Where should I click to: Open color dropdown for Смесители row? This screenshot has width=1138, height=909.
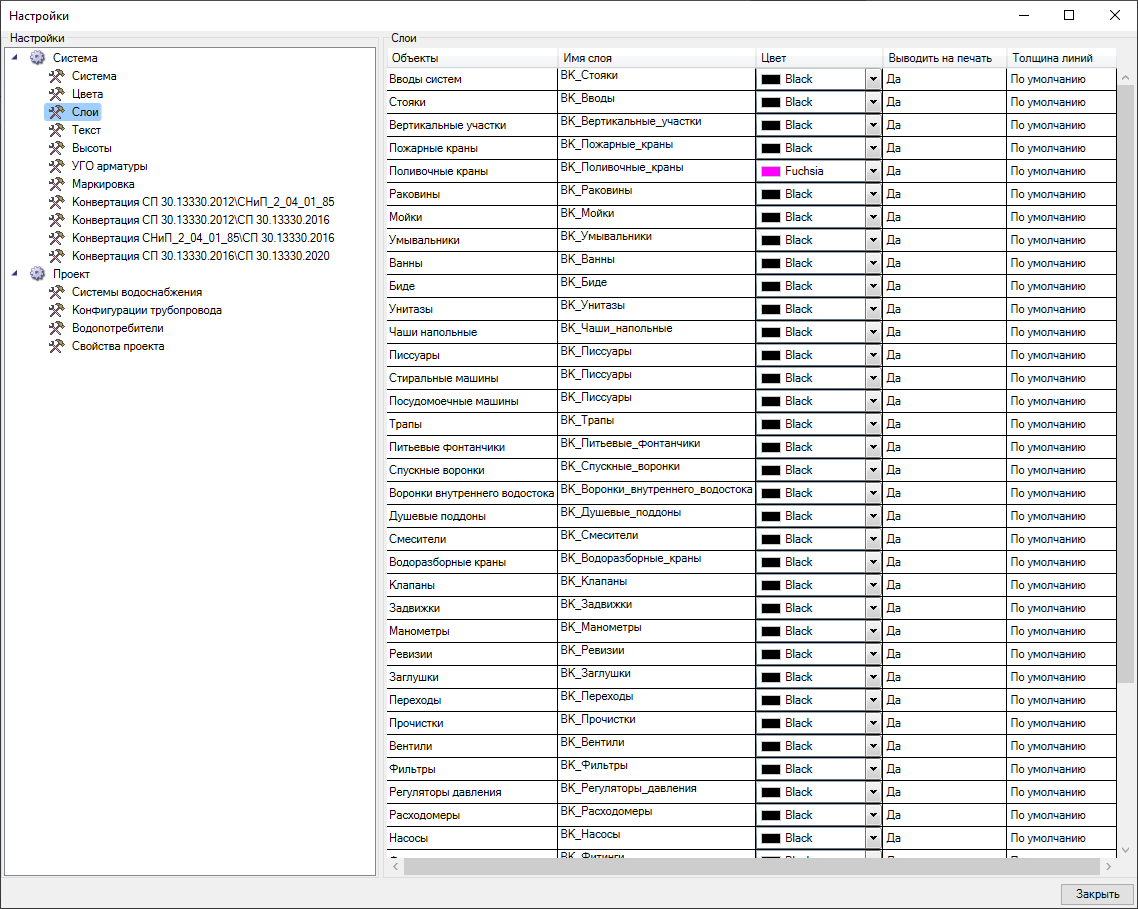873,539
